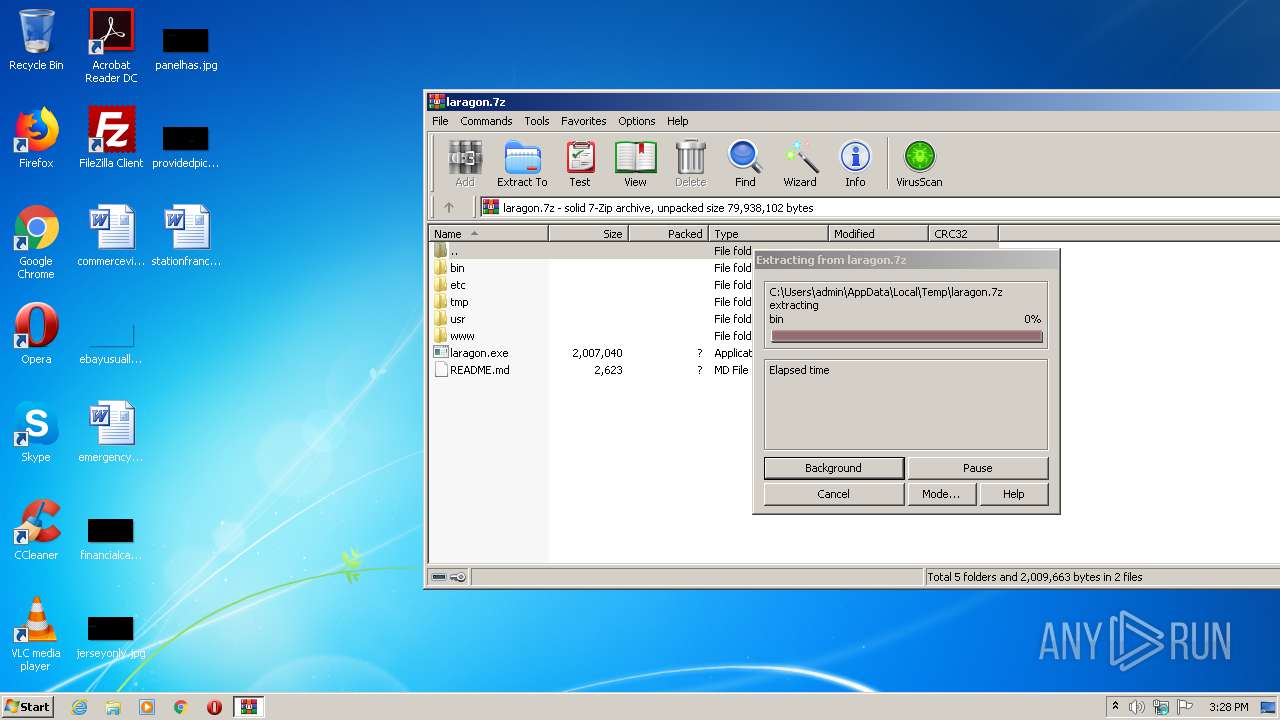Select the emergency... Word document icon

coord(111,432)
